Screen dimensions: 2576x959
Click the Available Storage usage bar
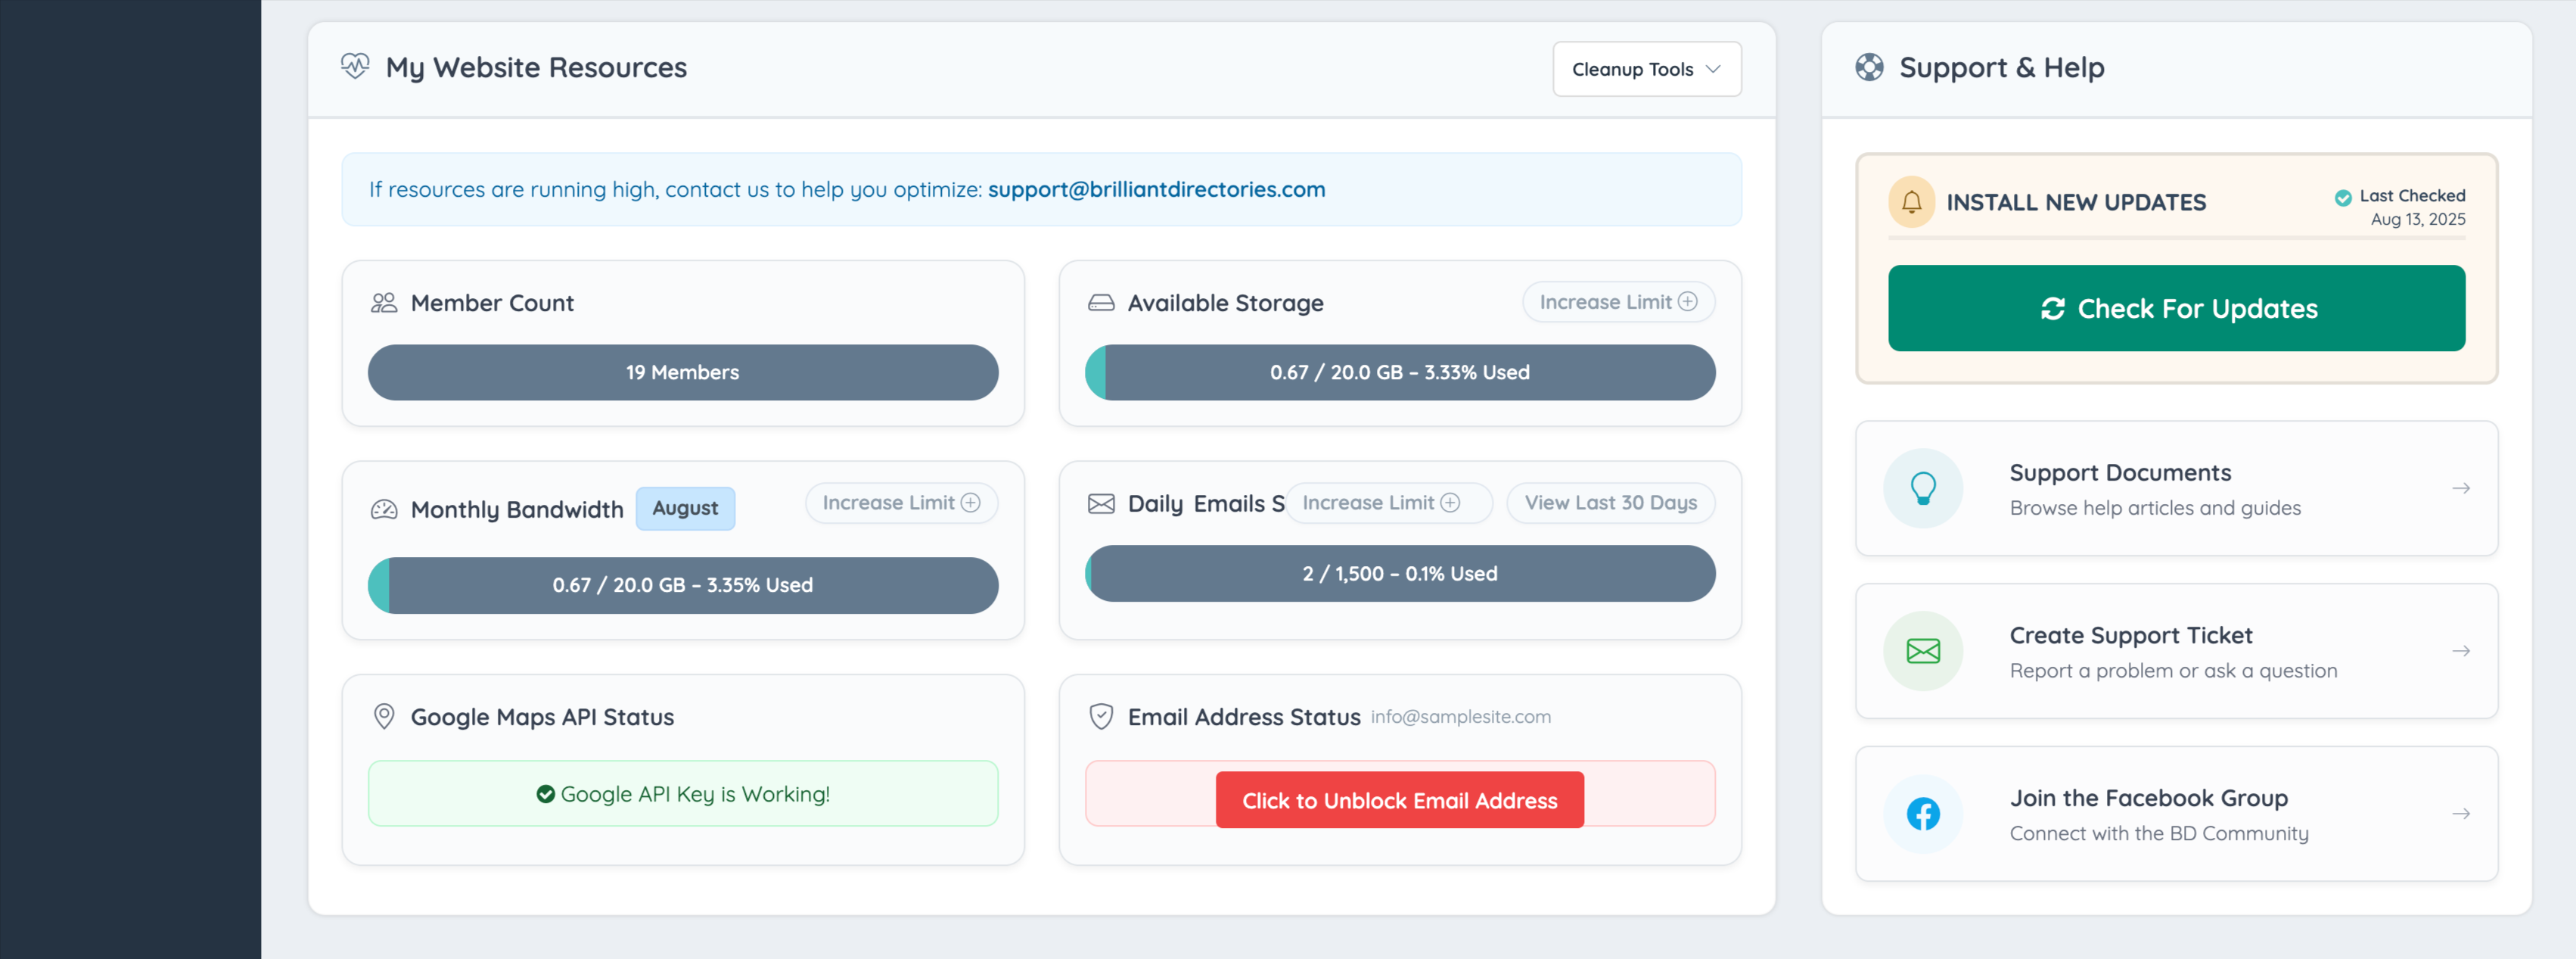click(1399, 372)
